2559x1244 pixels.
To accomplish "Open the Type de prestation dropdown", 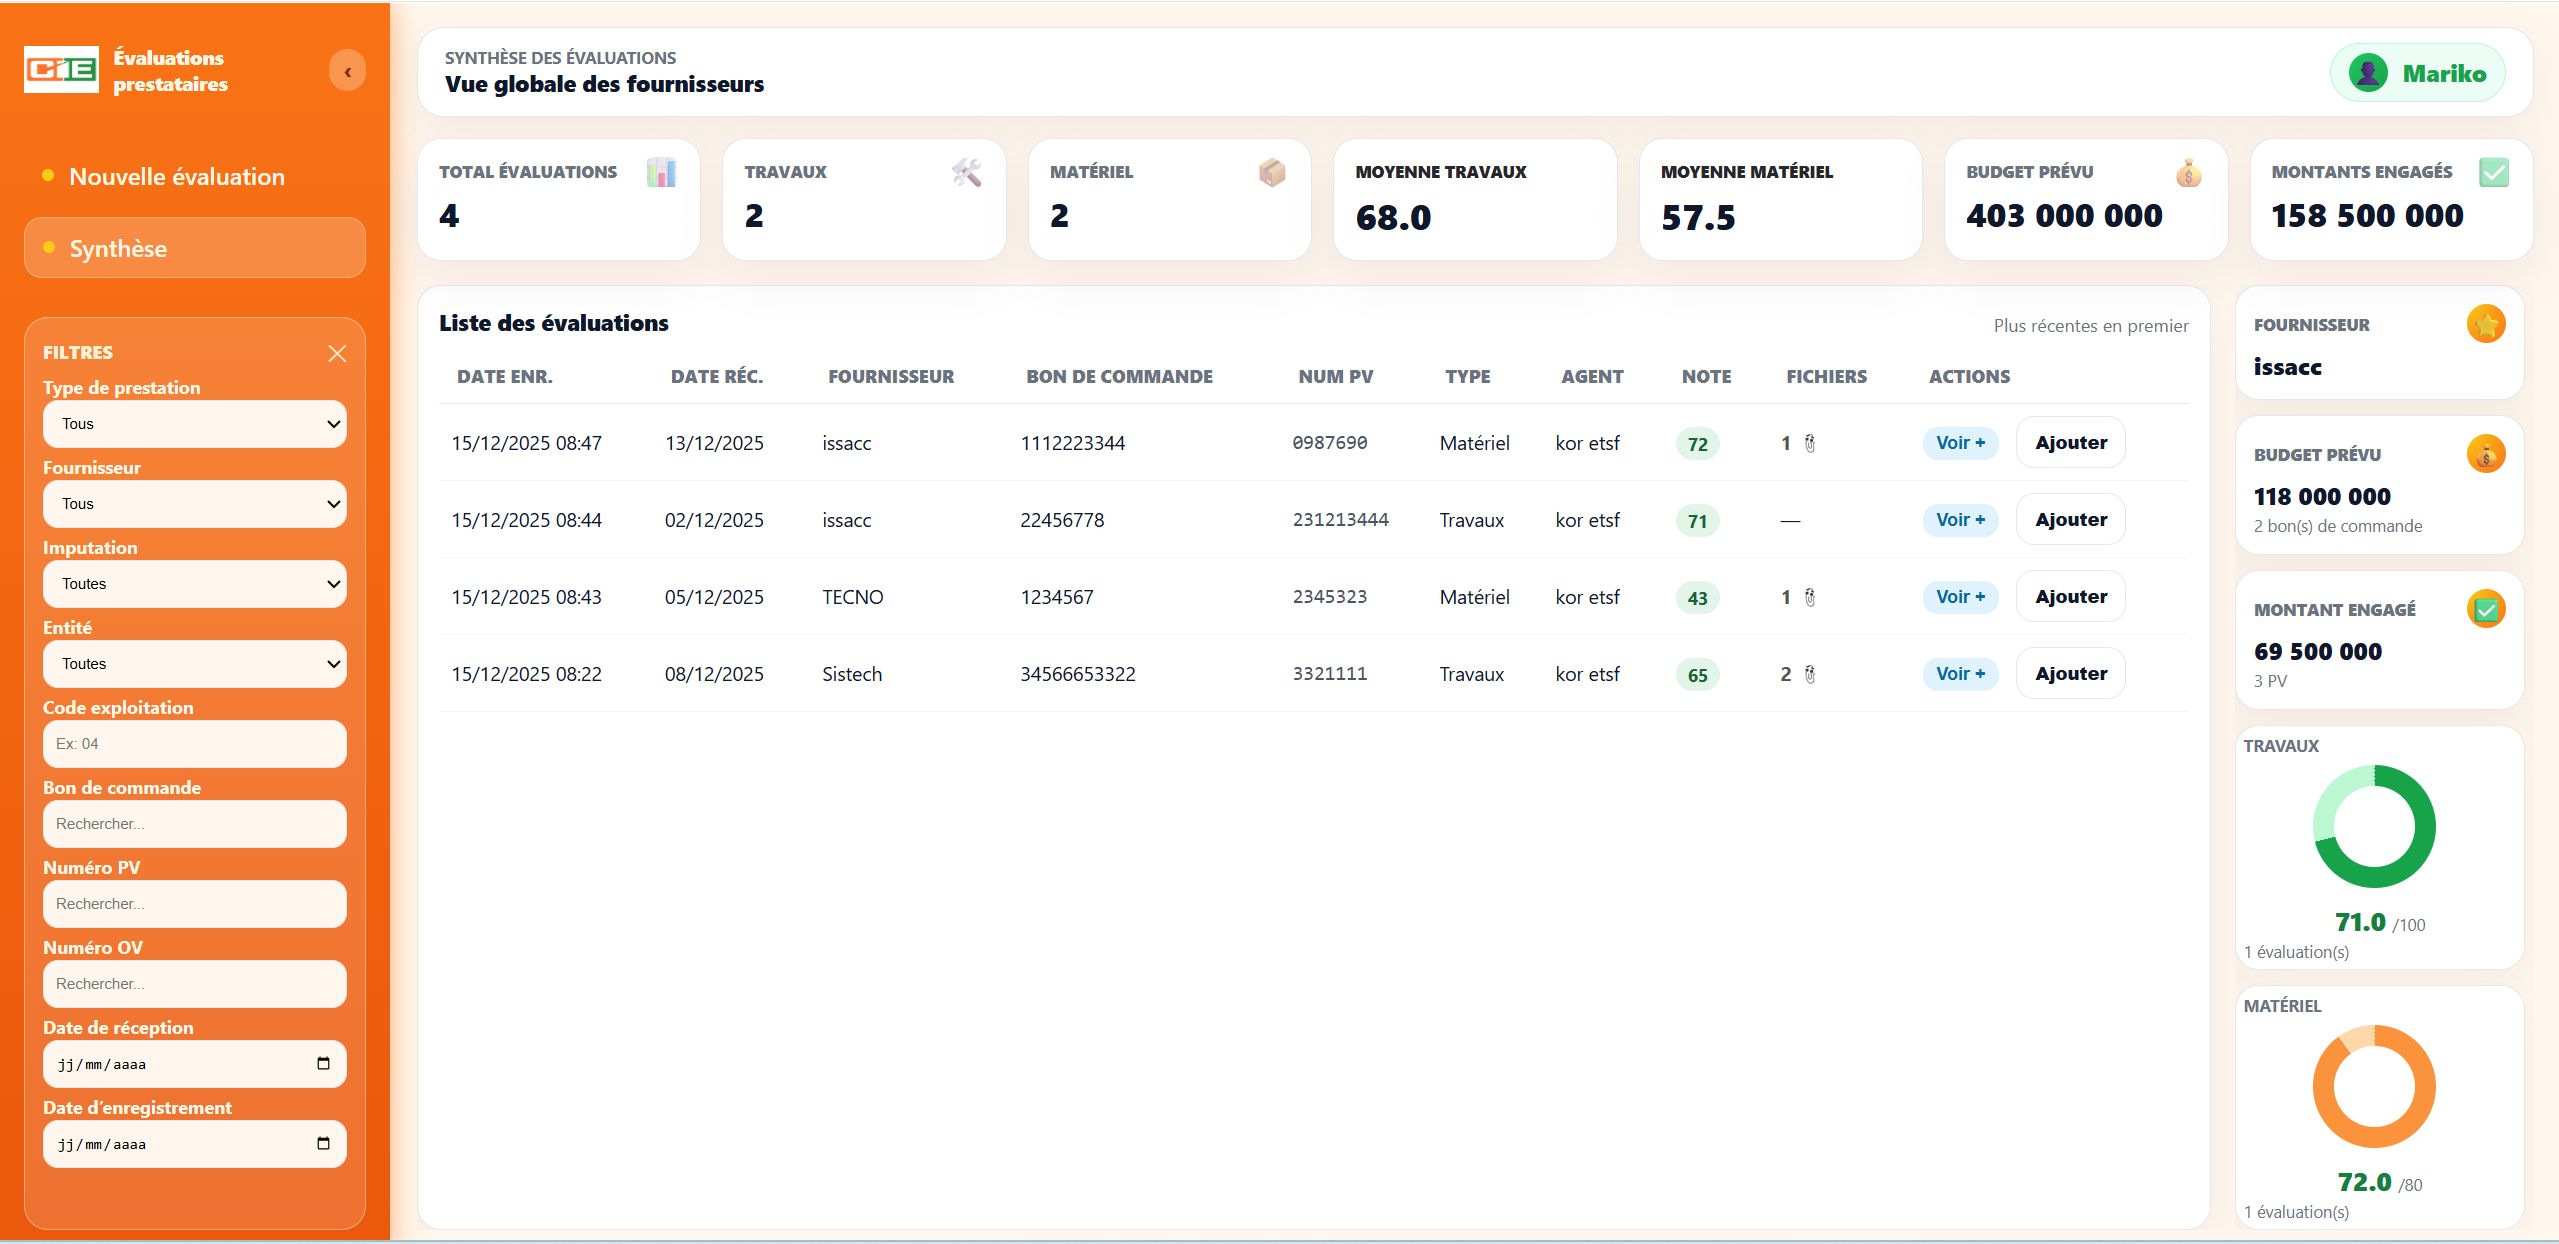I will (194, 424).
